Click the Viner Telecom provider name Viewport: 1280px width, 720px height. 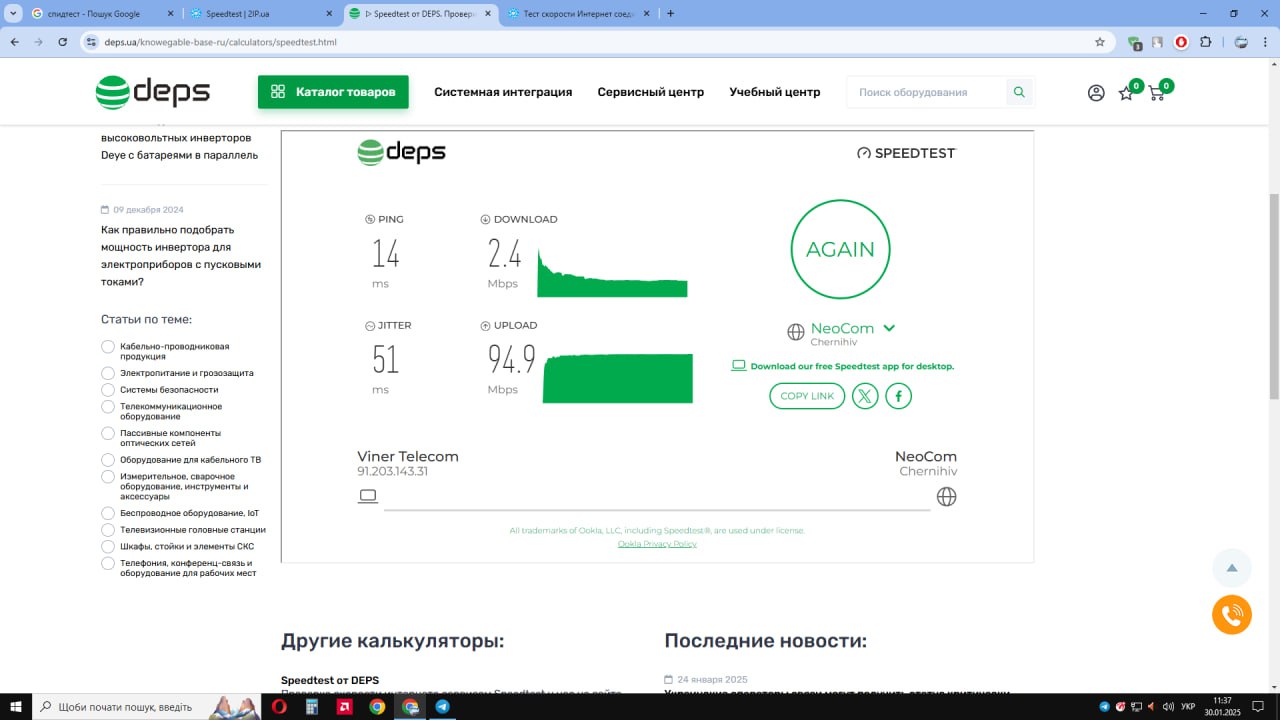tap(408, 456)
